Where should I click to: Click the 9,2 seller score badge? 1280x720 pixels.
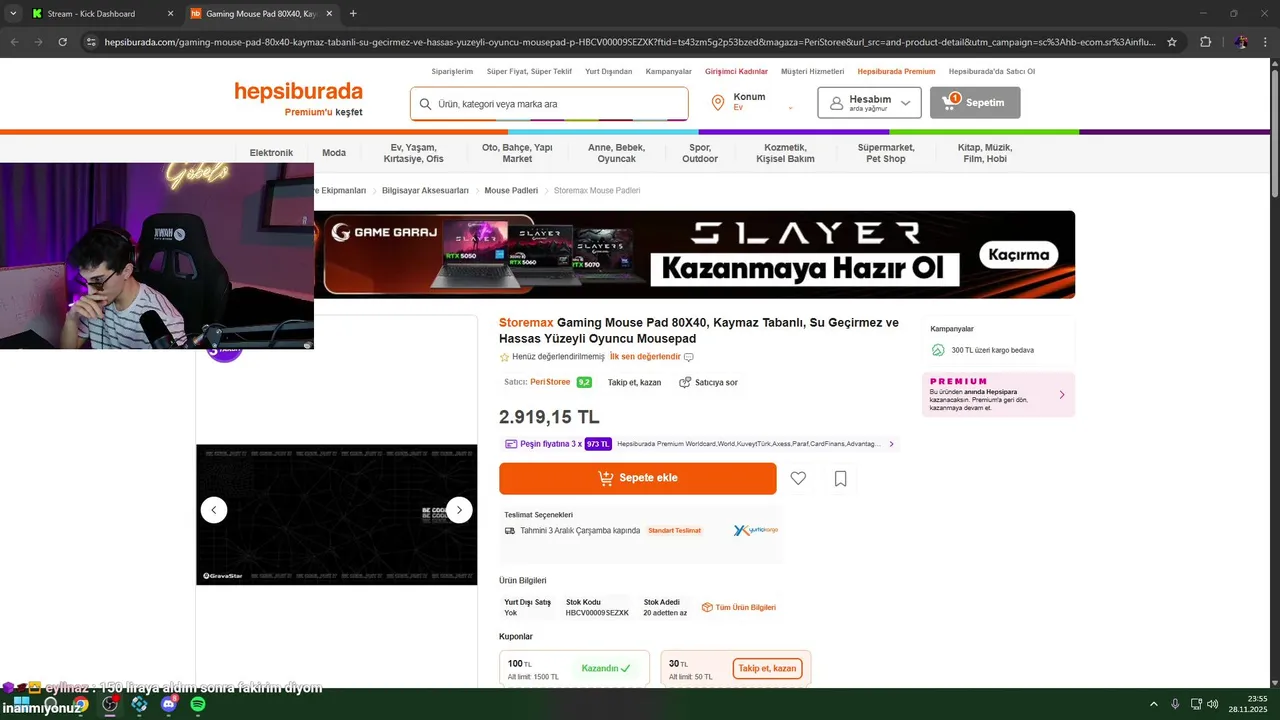point(584,382)
